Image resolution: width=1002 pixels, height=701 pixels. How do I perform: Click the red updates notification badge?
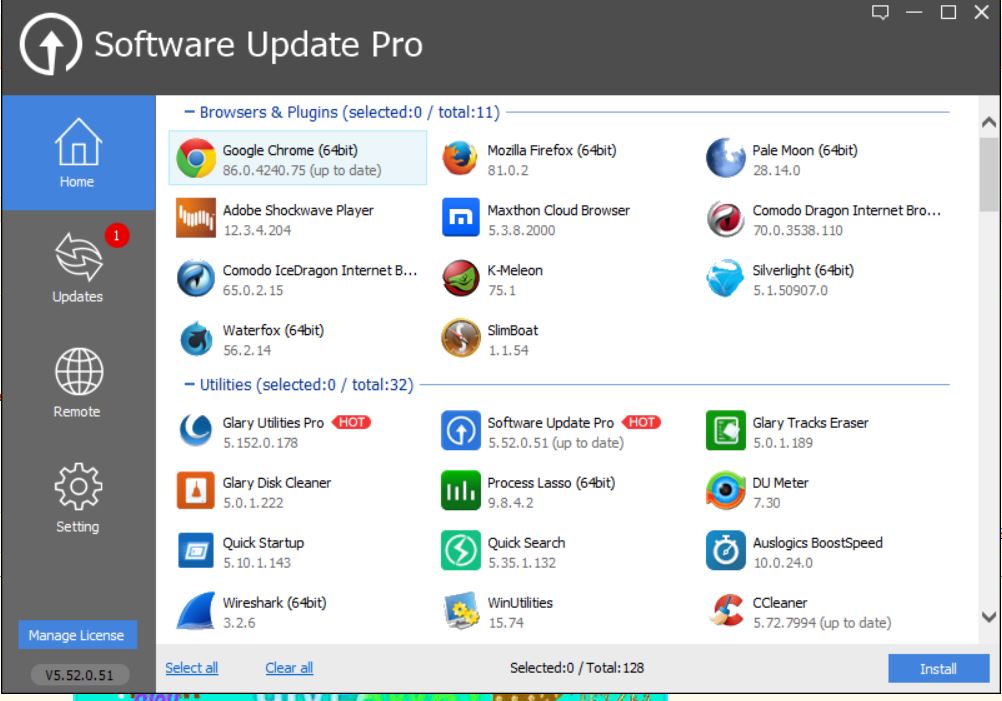[x=116, y=235]
